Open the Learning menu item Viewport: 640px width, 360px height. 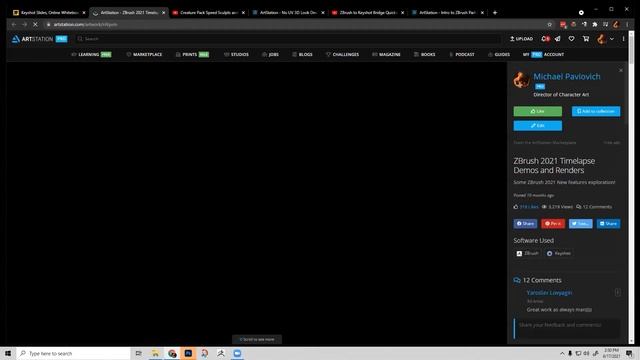pyautogui.click(x=91, y=54)
